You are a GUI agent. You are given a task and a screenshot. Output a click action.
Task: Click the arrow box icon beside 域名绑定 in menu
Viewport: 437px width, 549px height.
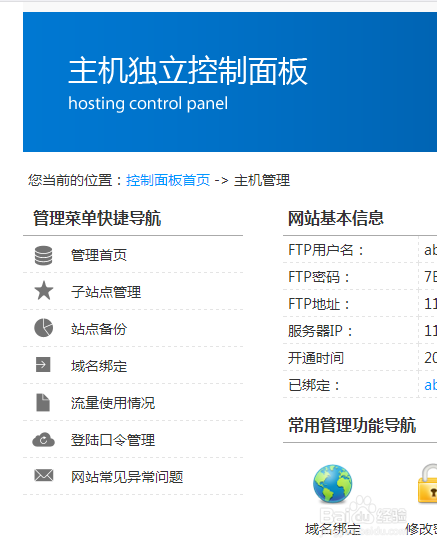43,364
